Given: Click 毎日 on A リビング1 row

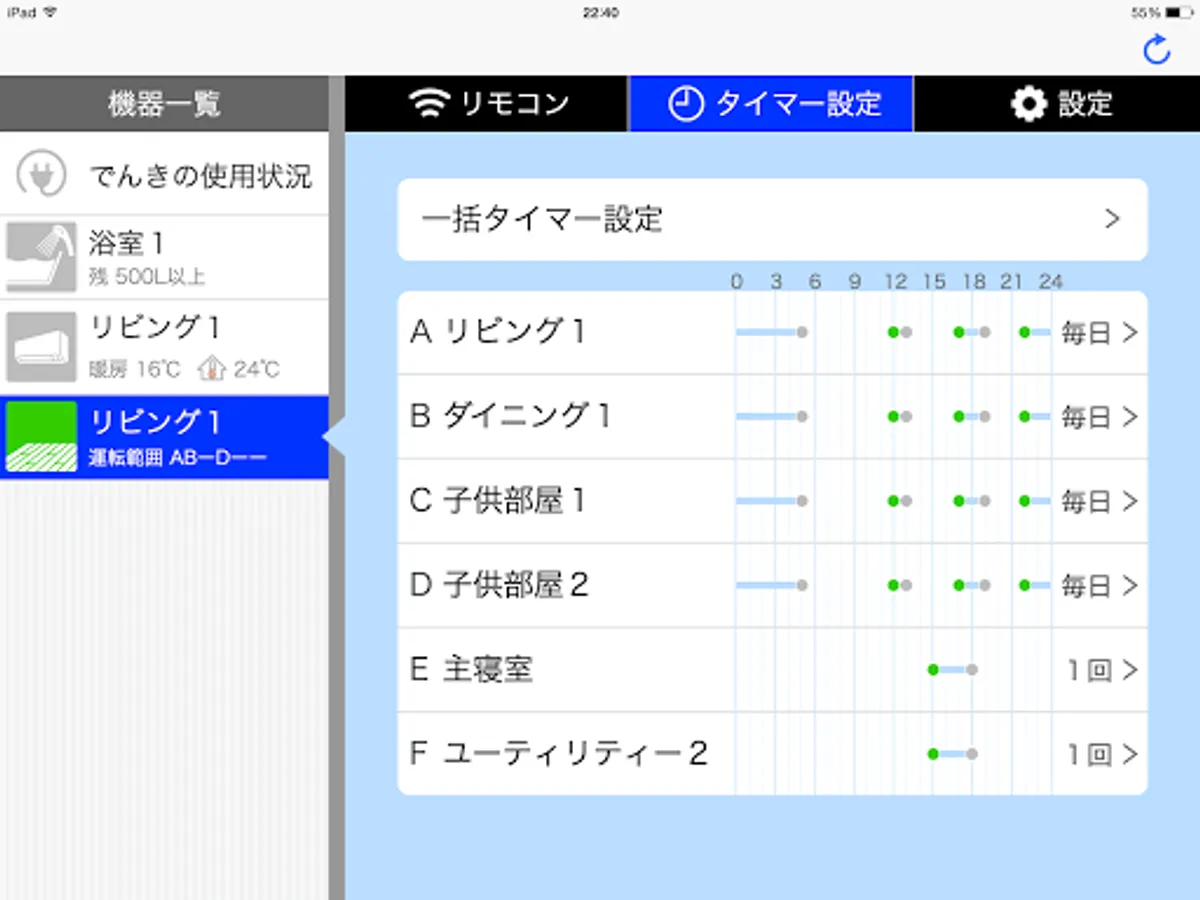Looking at the screenshot, I should point(1087,333).
